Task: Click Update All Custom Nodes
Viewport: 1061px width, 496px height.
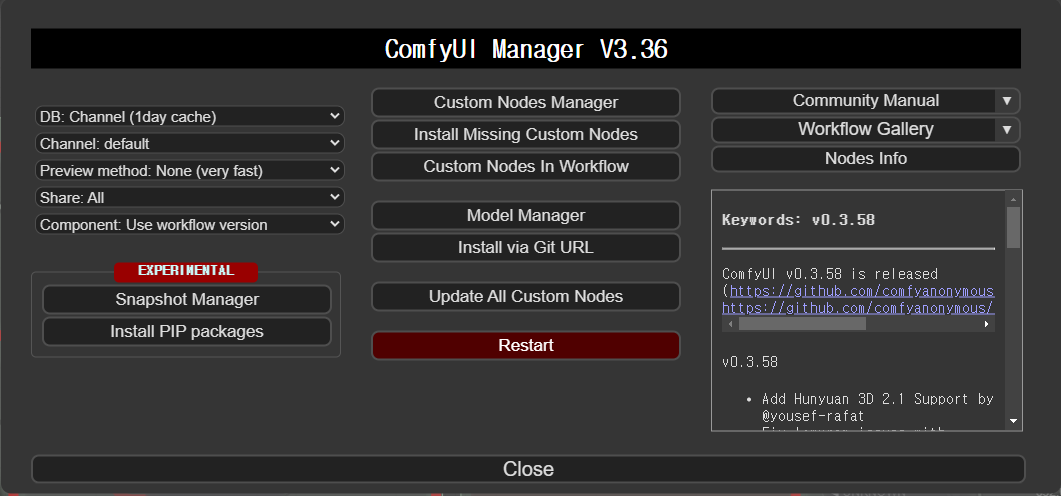Action: coord(526,296)
